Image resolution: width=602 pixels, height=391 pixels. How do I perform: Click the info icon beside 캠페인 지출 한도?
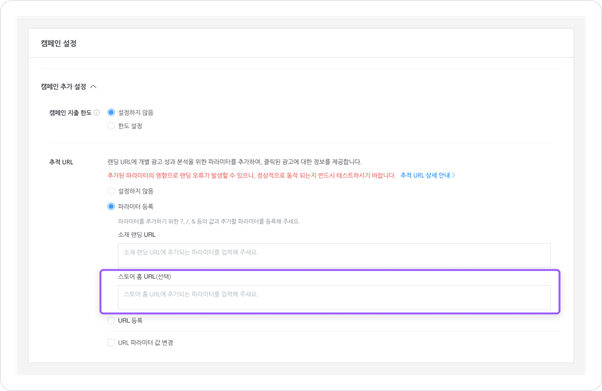coord(97,113)
